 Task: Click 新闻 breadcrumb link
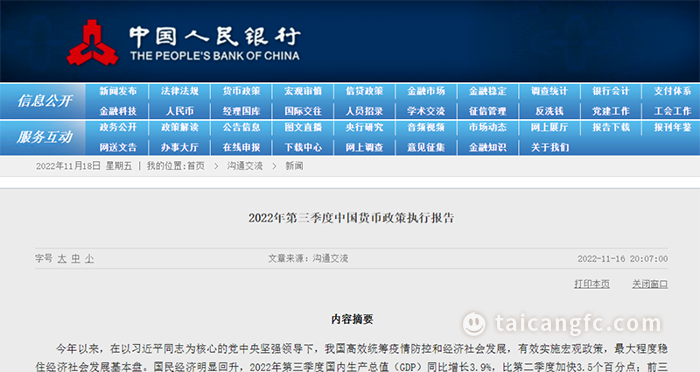click(x=294, y=166)
